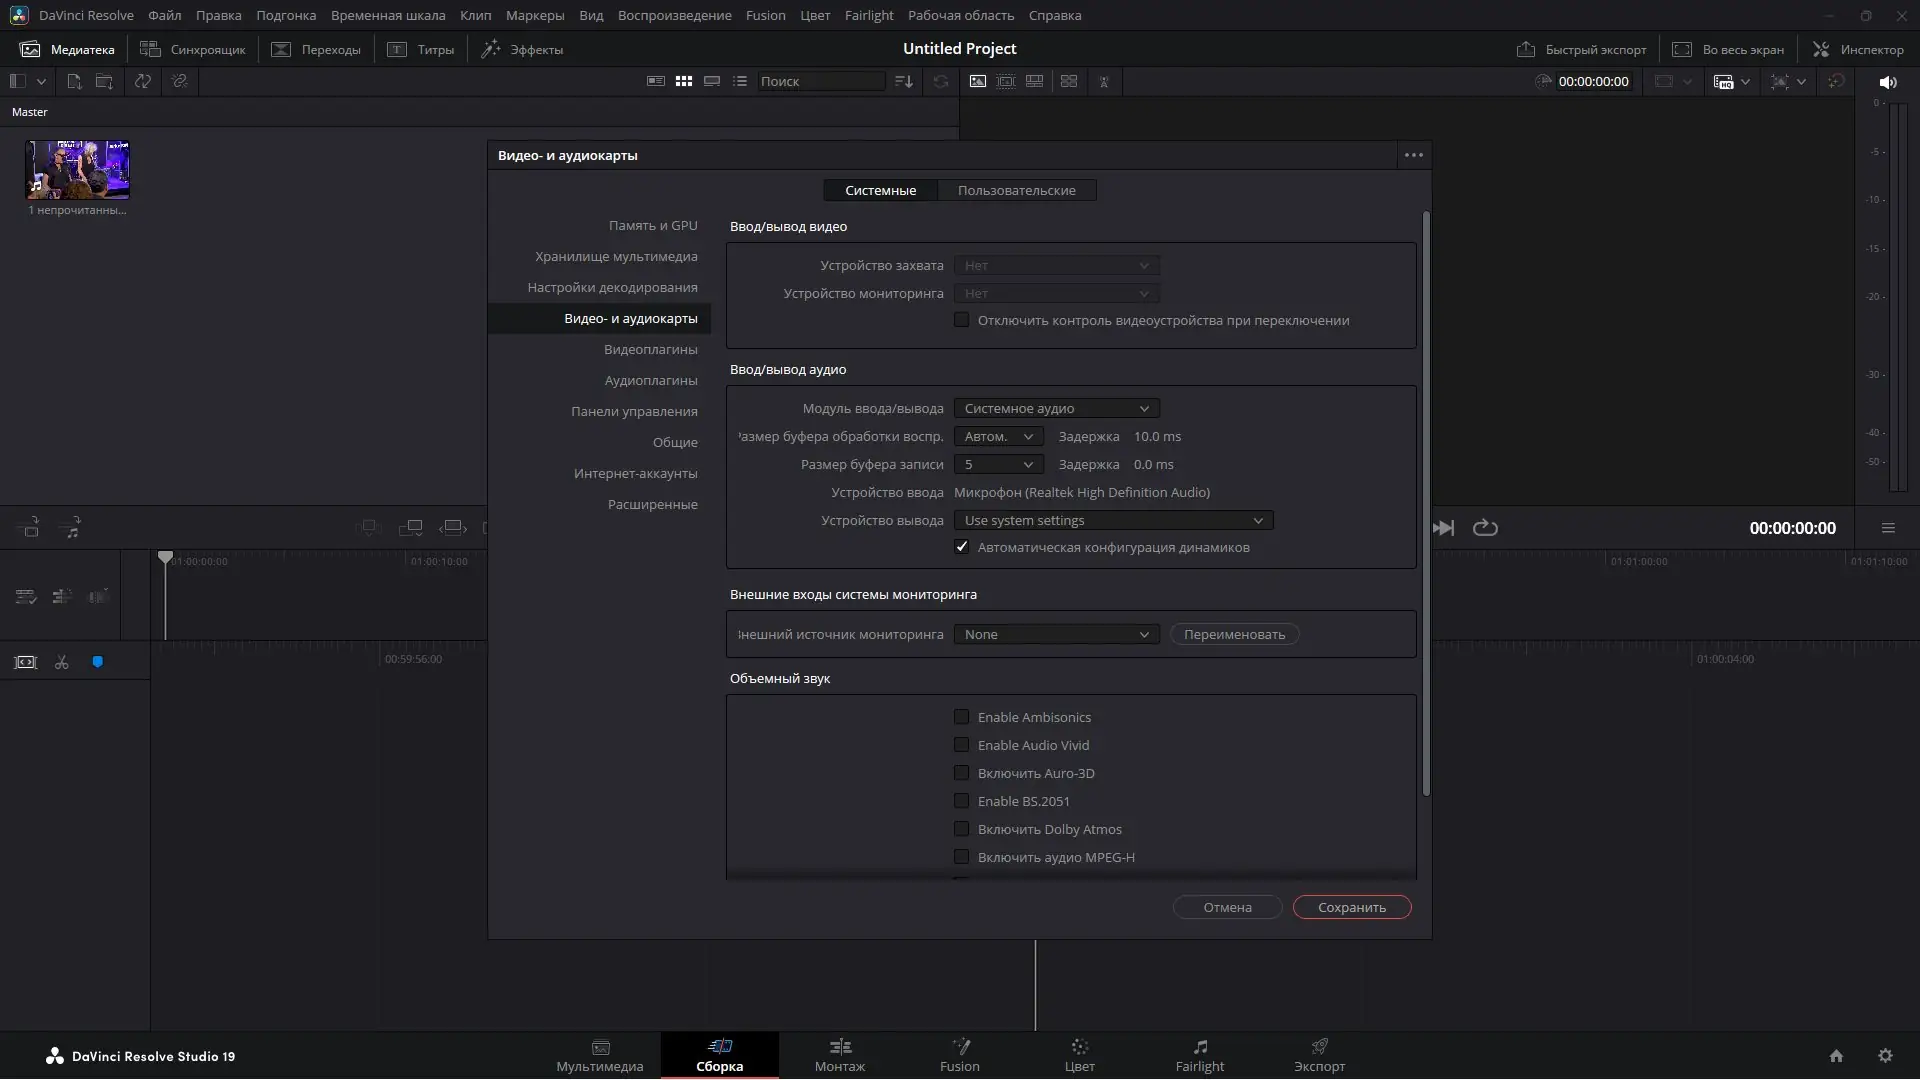
Task: Click the project settings gear icon
Action: [1885, 1056]
